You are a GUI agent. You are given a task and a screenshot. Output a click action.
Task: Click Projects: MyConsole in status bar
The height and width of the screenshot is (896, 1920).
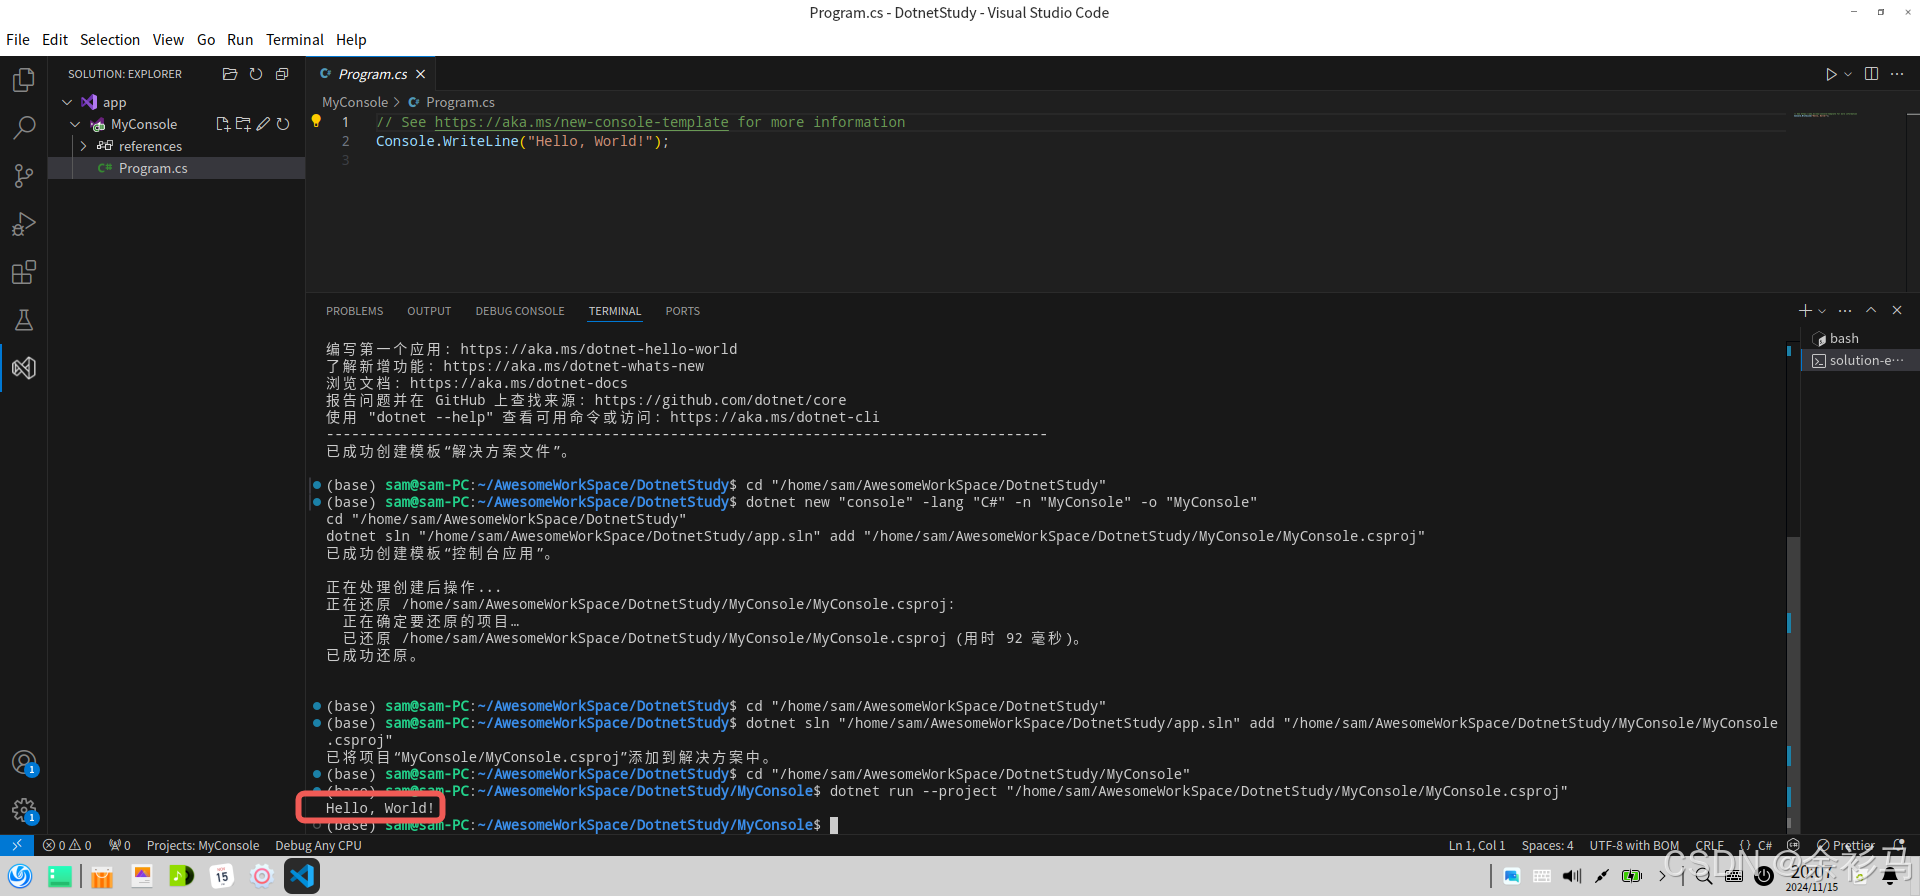pos(203,845)
